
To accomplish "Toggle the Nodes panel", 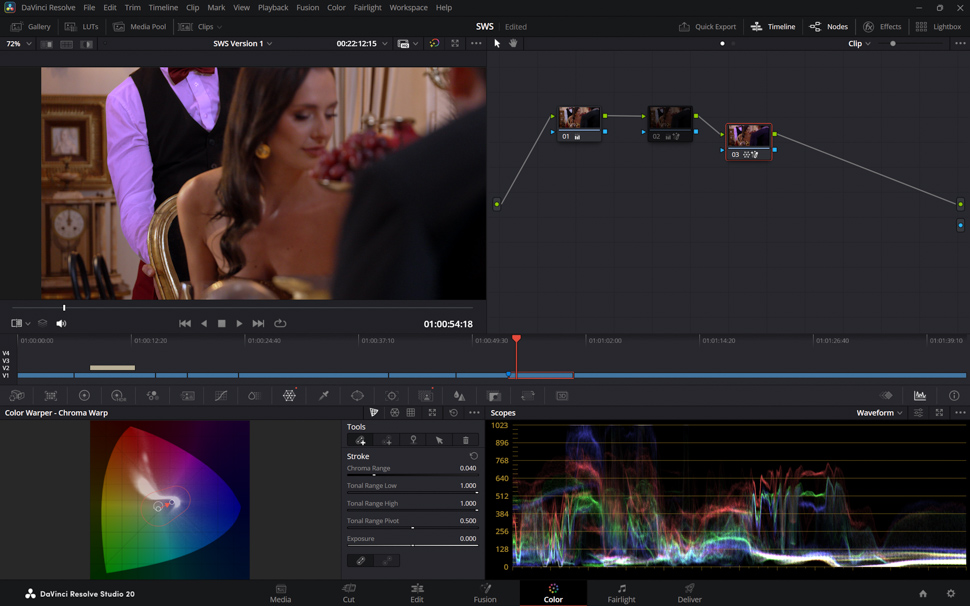I will [828, 27].
